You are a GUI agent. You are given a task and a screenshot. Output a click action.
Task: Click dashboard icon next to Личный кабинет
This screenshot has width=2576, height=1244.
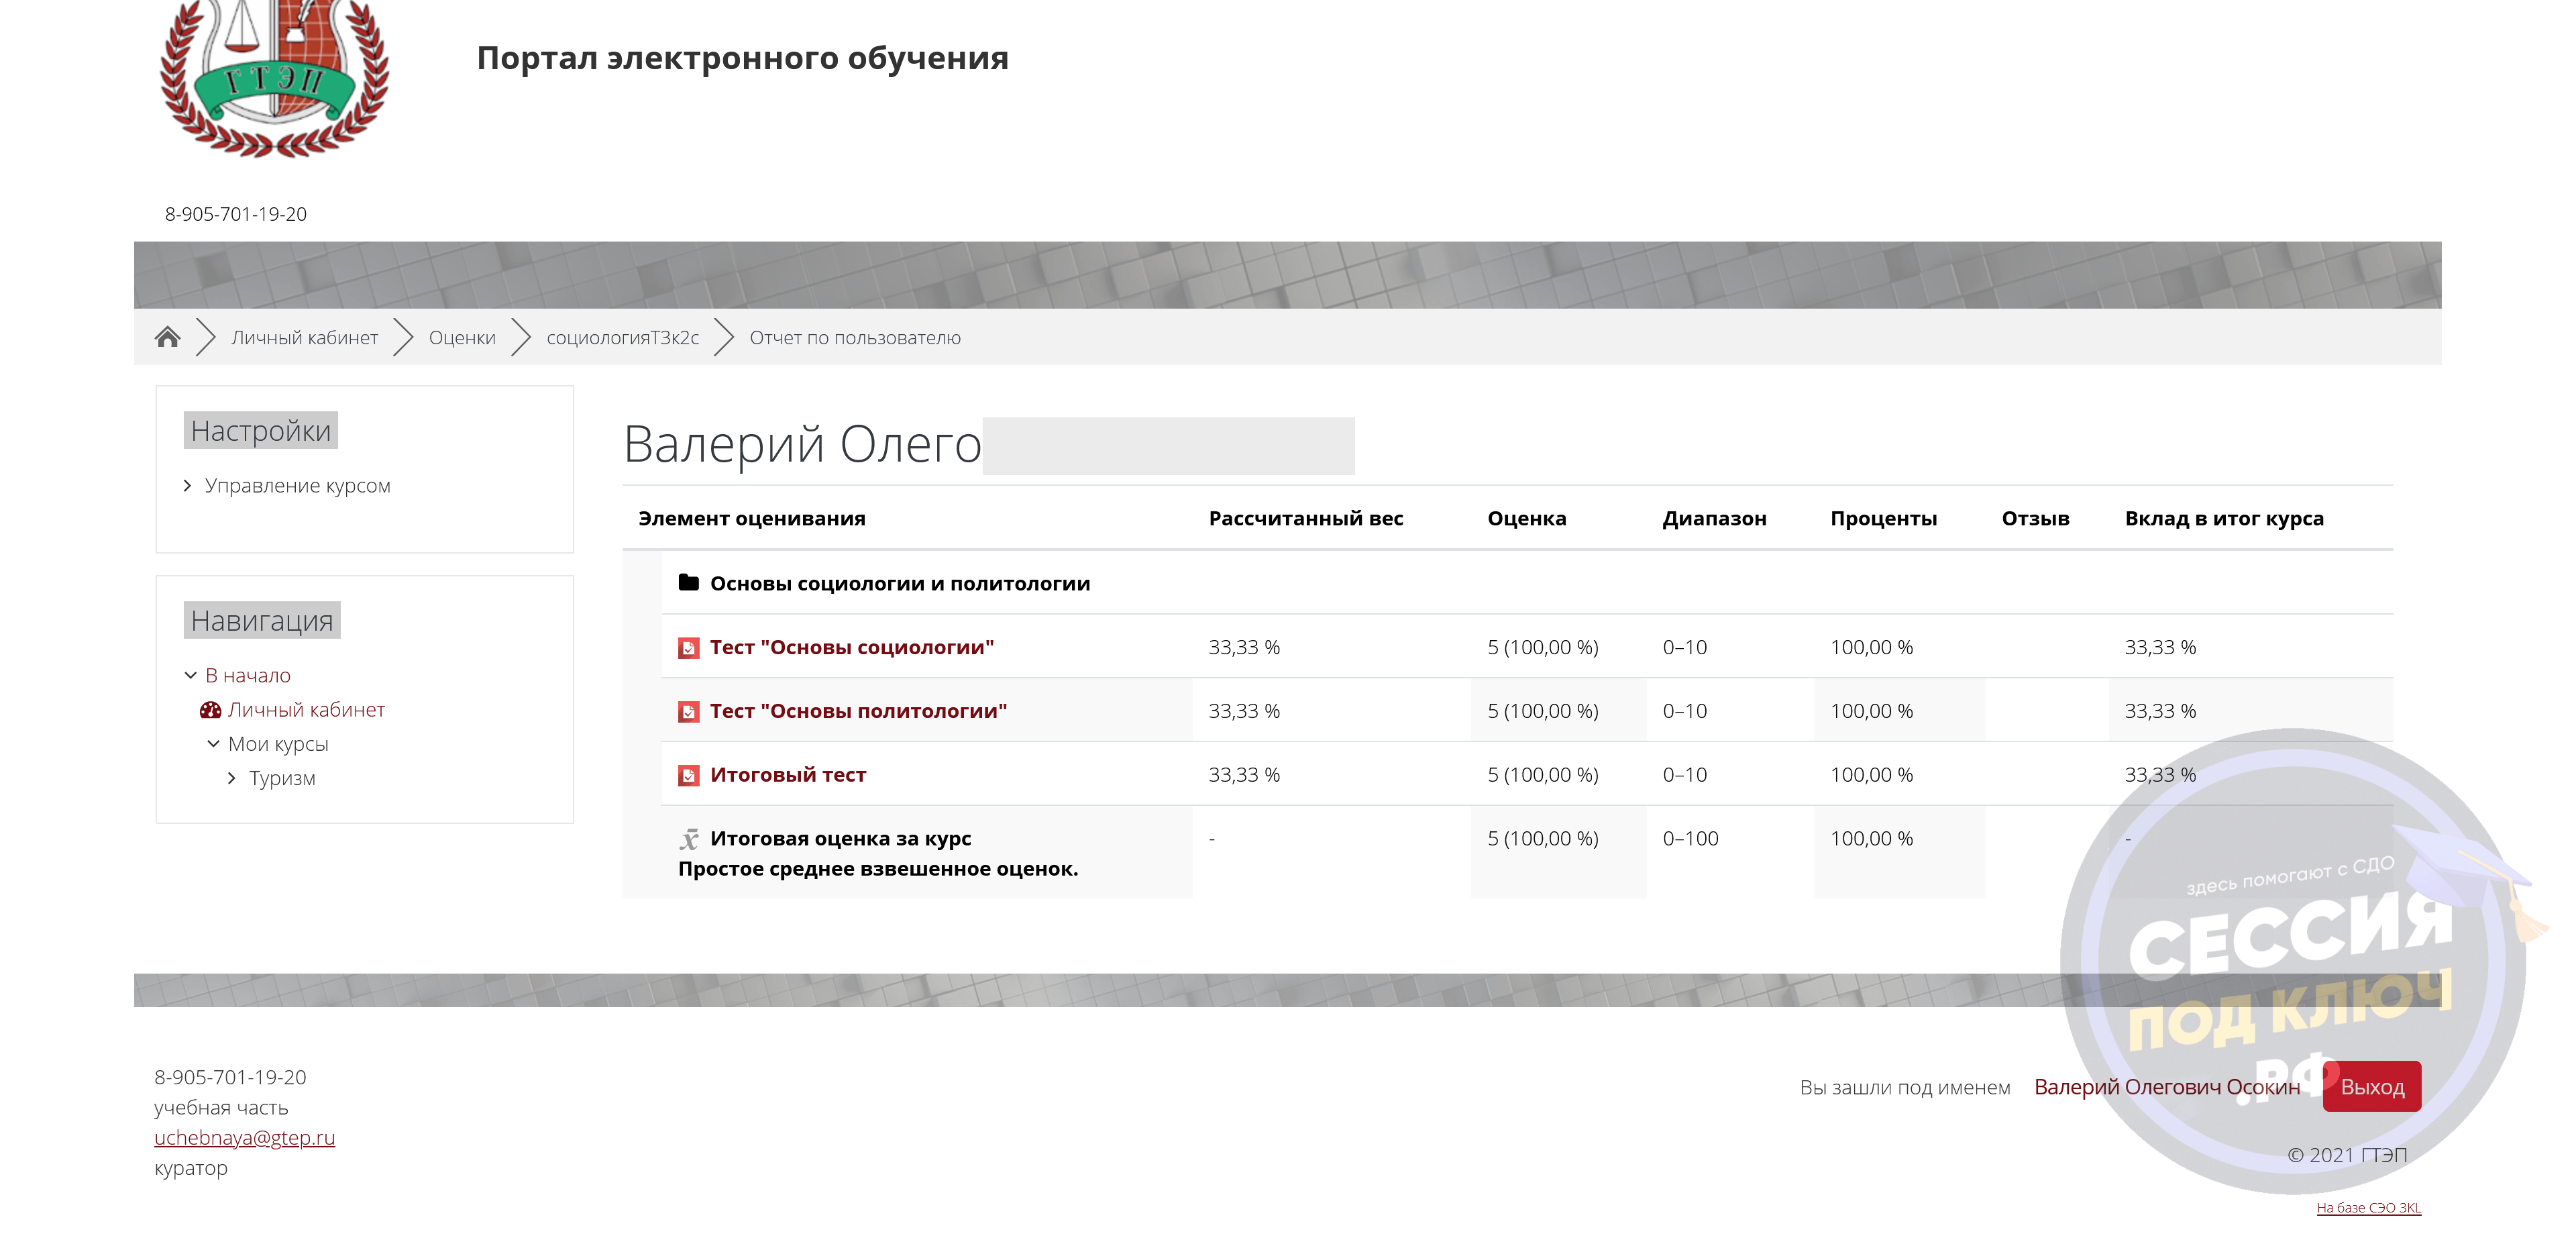click(x=210, y=710)
